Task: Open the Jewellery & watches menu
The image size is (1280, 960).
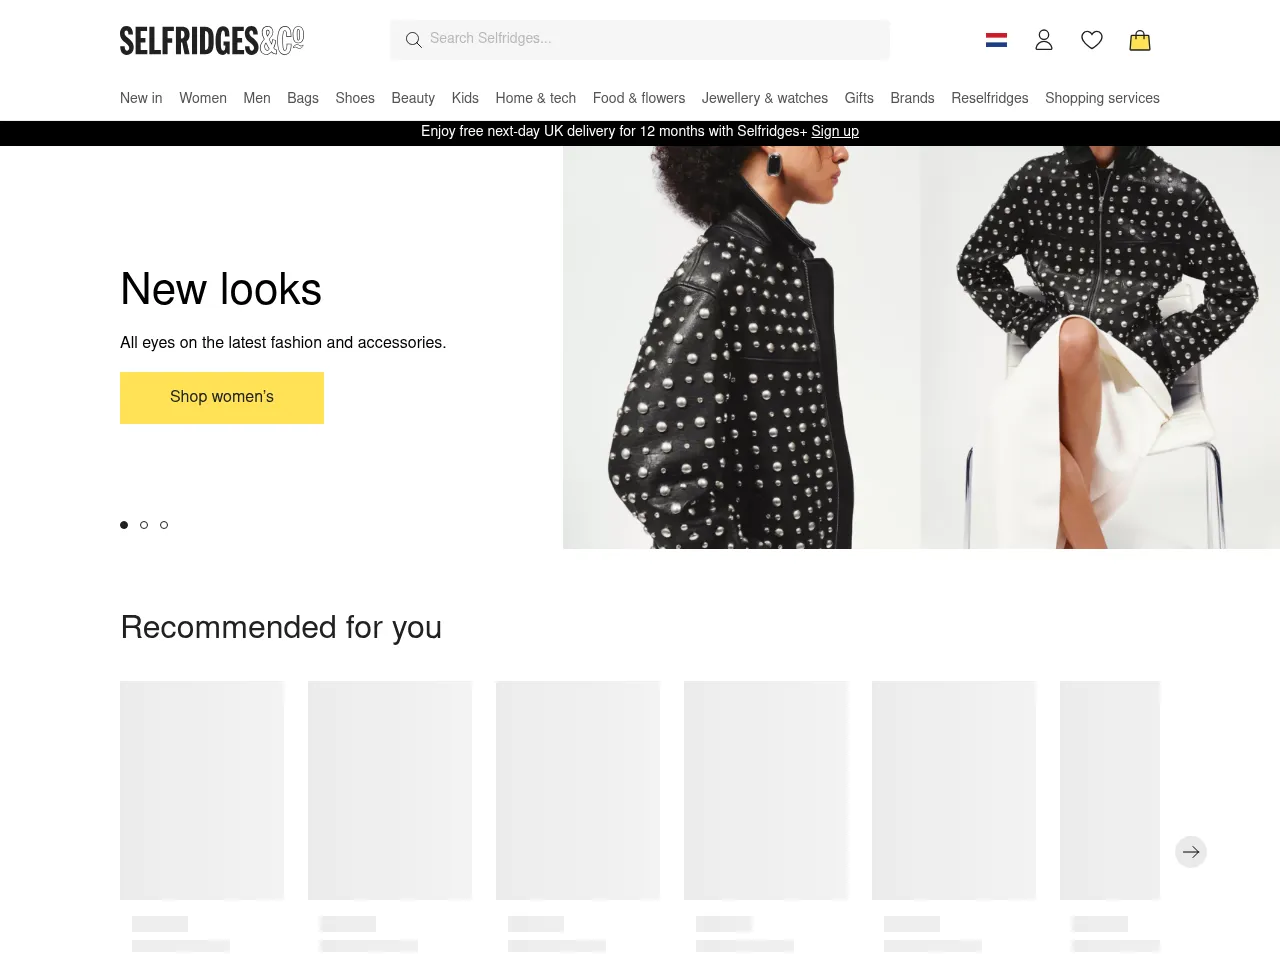Action: click(765, 98)
